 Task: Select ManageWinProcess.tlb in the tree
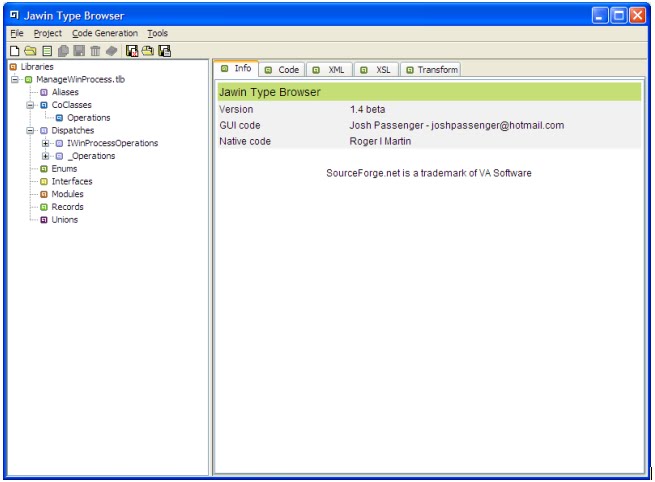(80, 79)
